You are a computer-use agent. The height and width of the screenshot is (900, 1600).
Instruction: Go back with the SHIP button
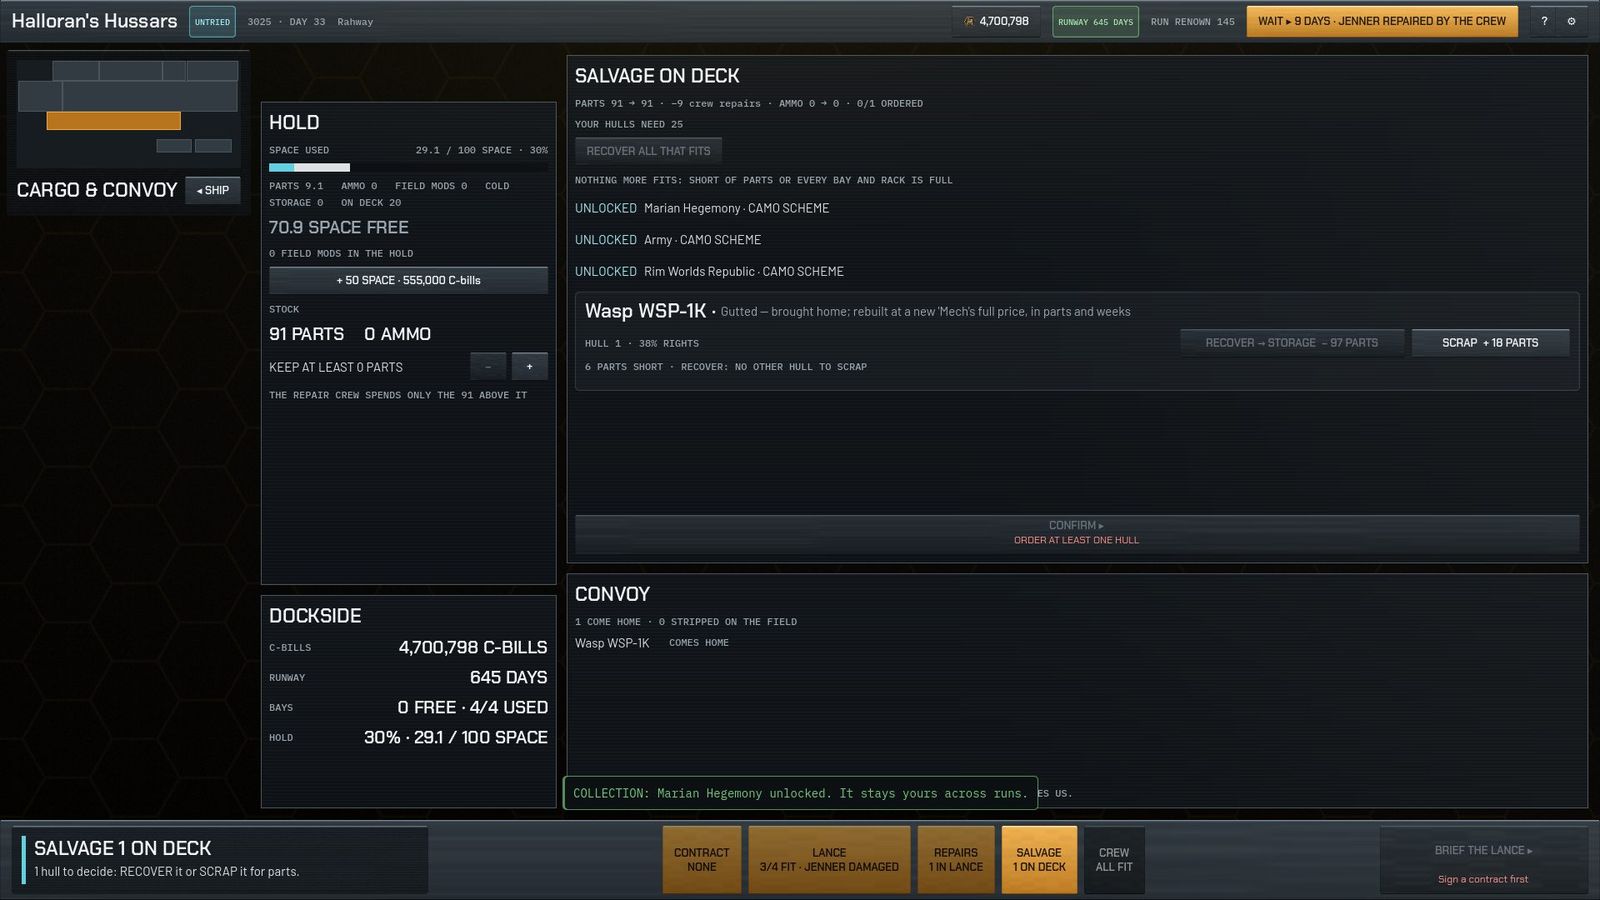[x=213, y=190]
